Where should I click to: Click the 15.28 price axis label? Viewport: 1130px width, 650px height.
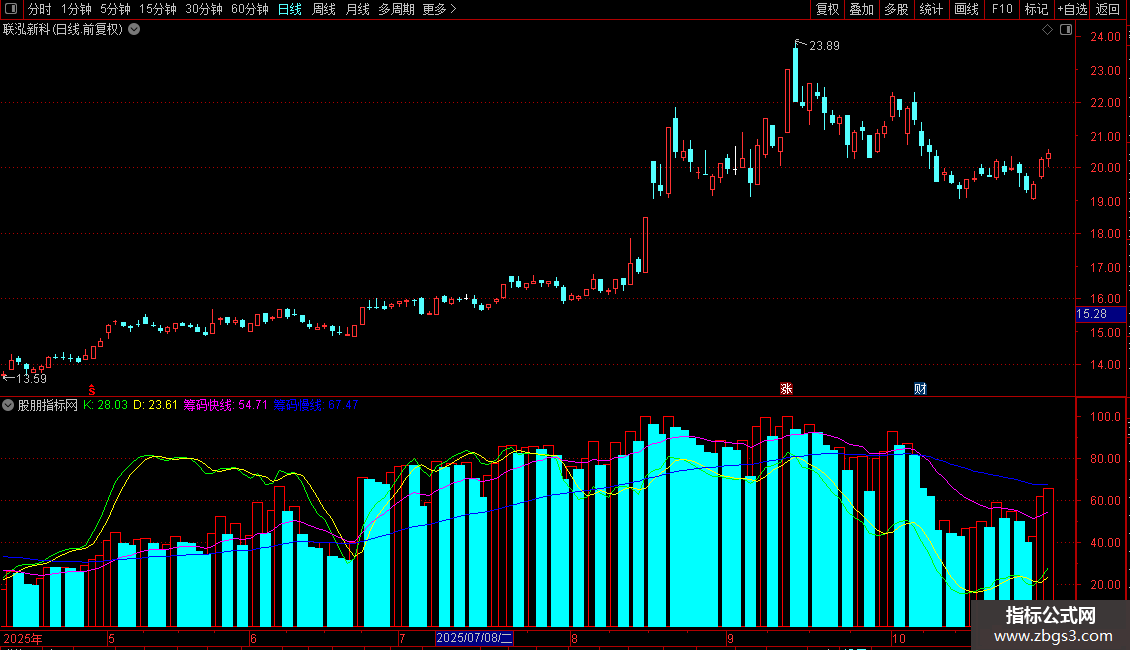tap(1100, 314)
